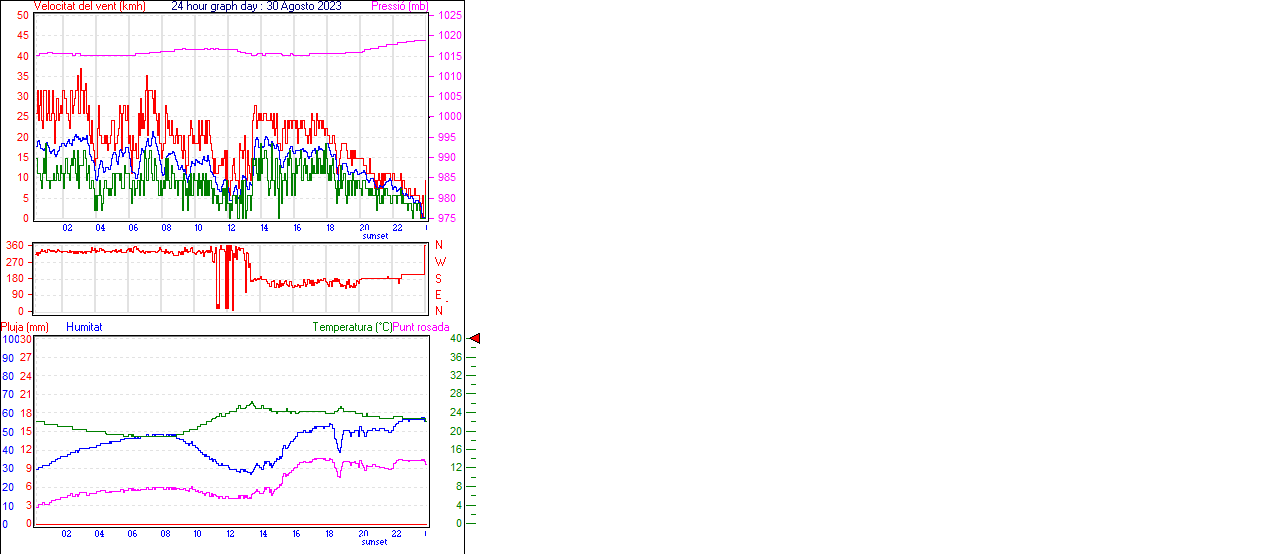Click 'sunset' label under wind speed graph

[375, 236]
